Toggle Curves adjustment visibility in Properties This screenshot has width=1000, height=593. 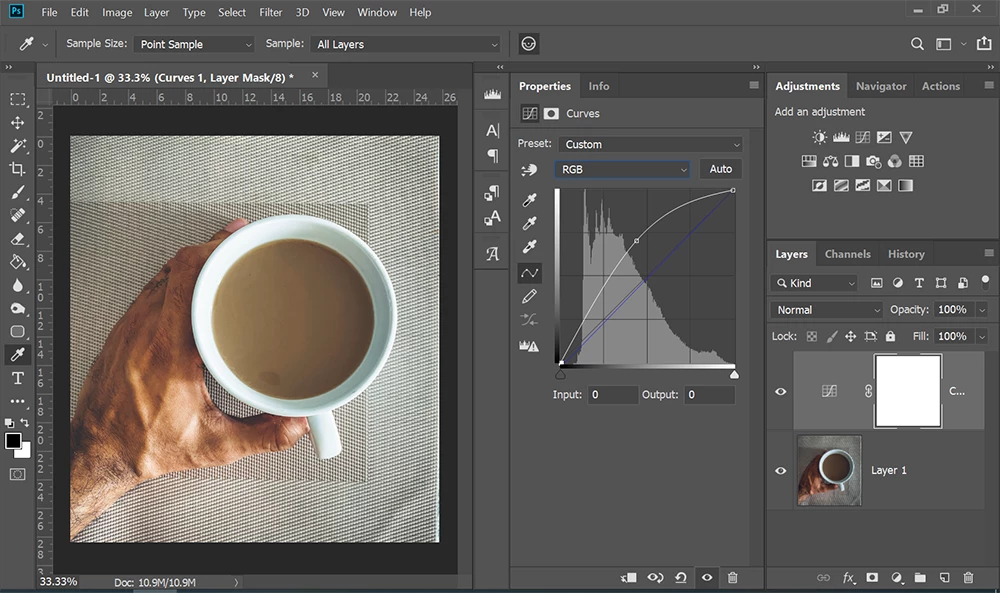tap(707, 578)
